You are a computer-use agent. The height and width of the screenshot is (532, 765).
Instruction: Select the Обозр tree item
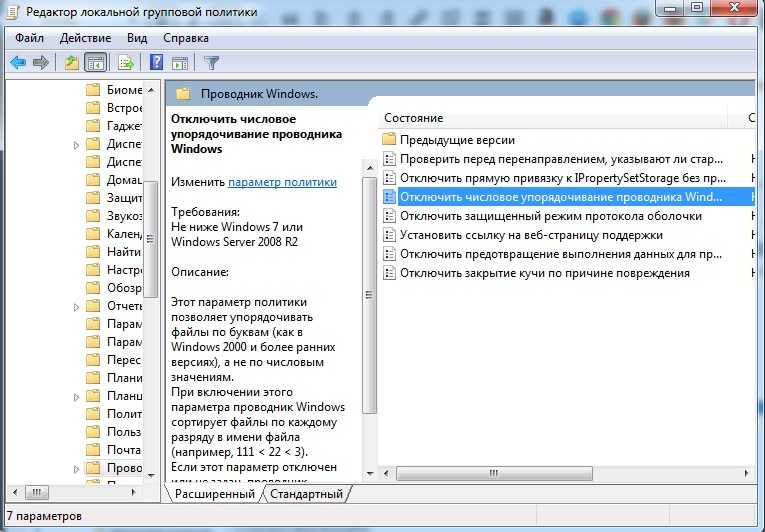point(124,288)
